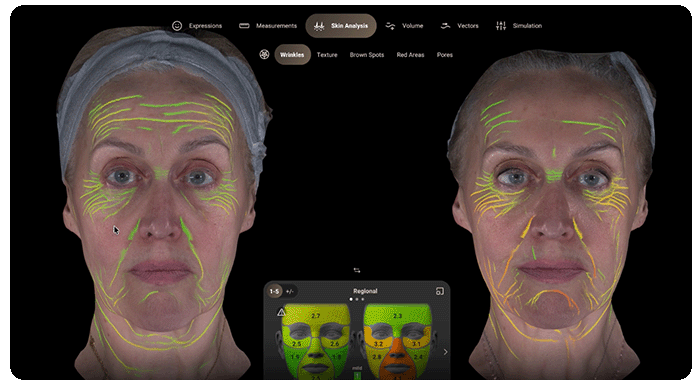Select the third pagination dot under Regional
The width and height of the screenshot is (700, 384).
(362, 299)
